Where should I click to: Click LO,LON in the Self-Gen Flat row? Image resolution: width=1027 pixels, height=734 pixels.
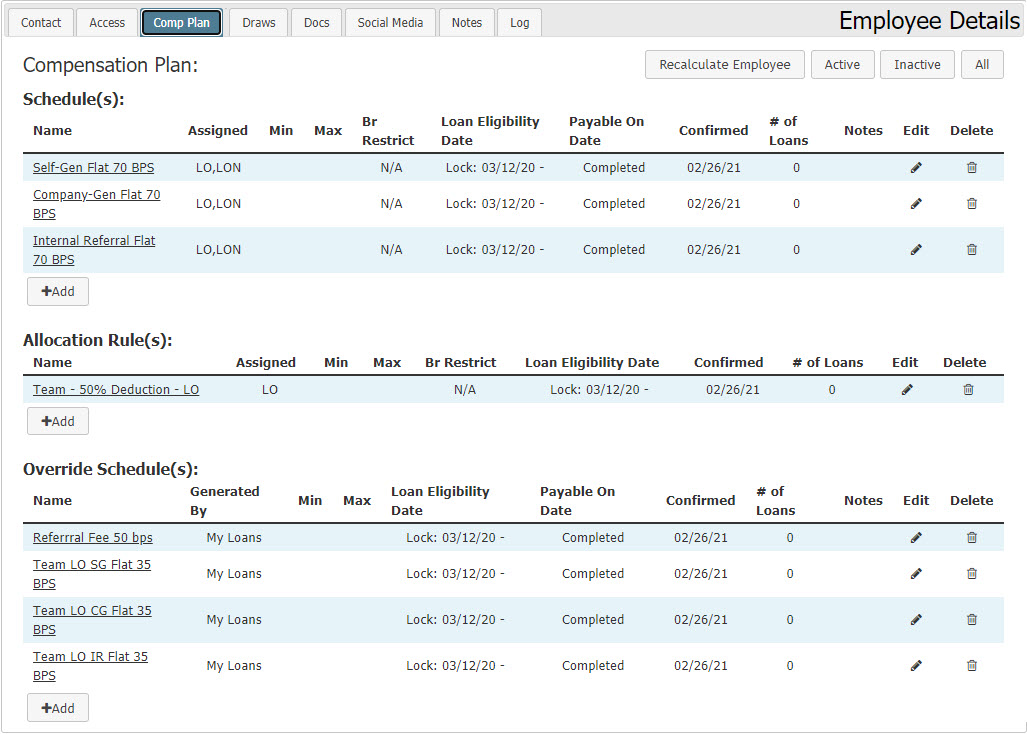tap(218, 168)
